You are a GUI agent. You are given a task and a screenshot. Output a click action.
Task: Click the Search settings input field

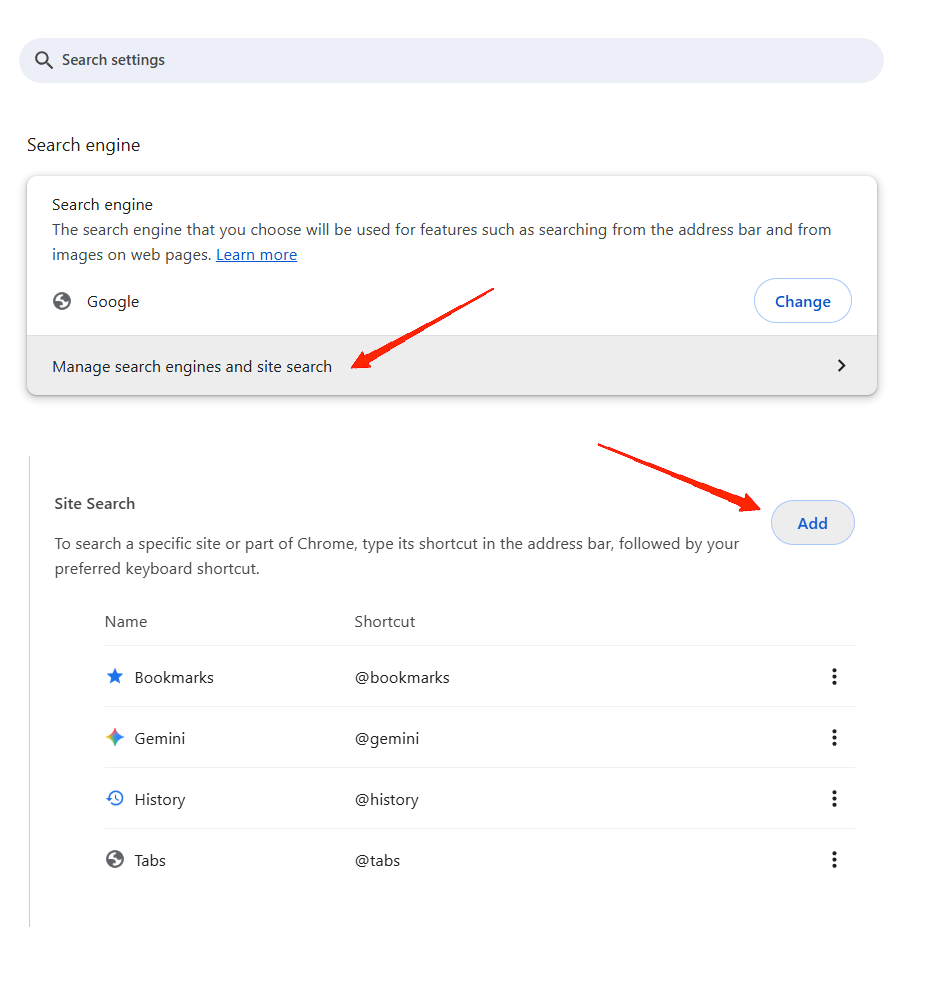450,60
